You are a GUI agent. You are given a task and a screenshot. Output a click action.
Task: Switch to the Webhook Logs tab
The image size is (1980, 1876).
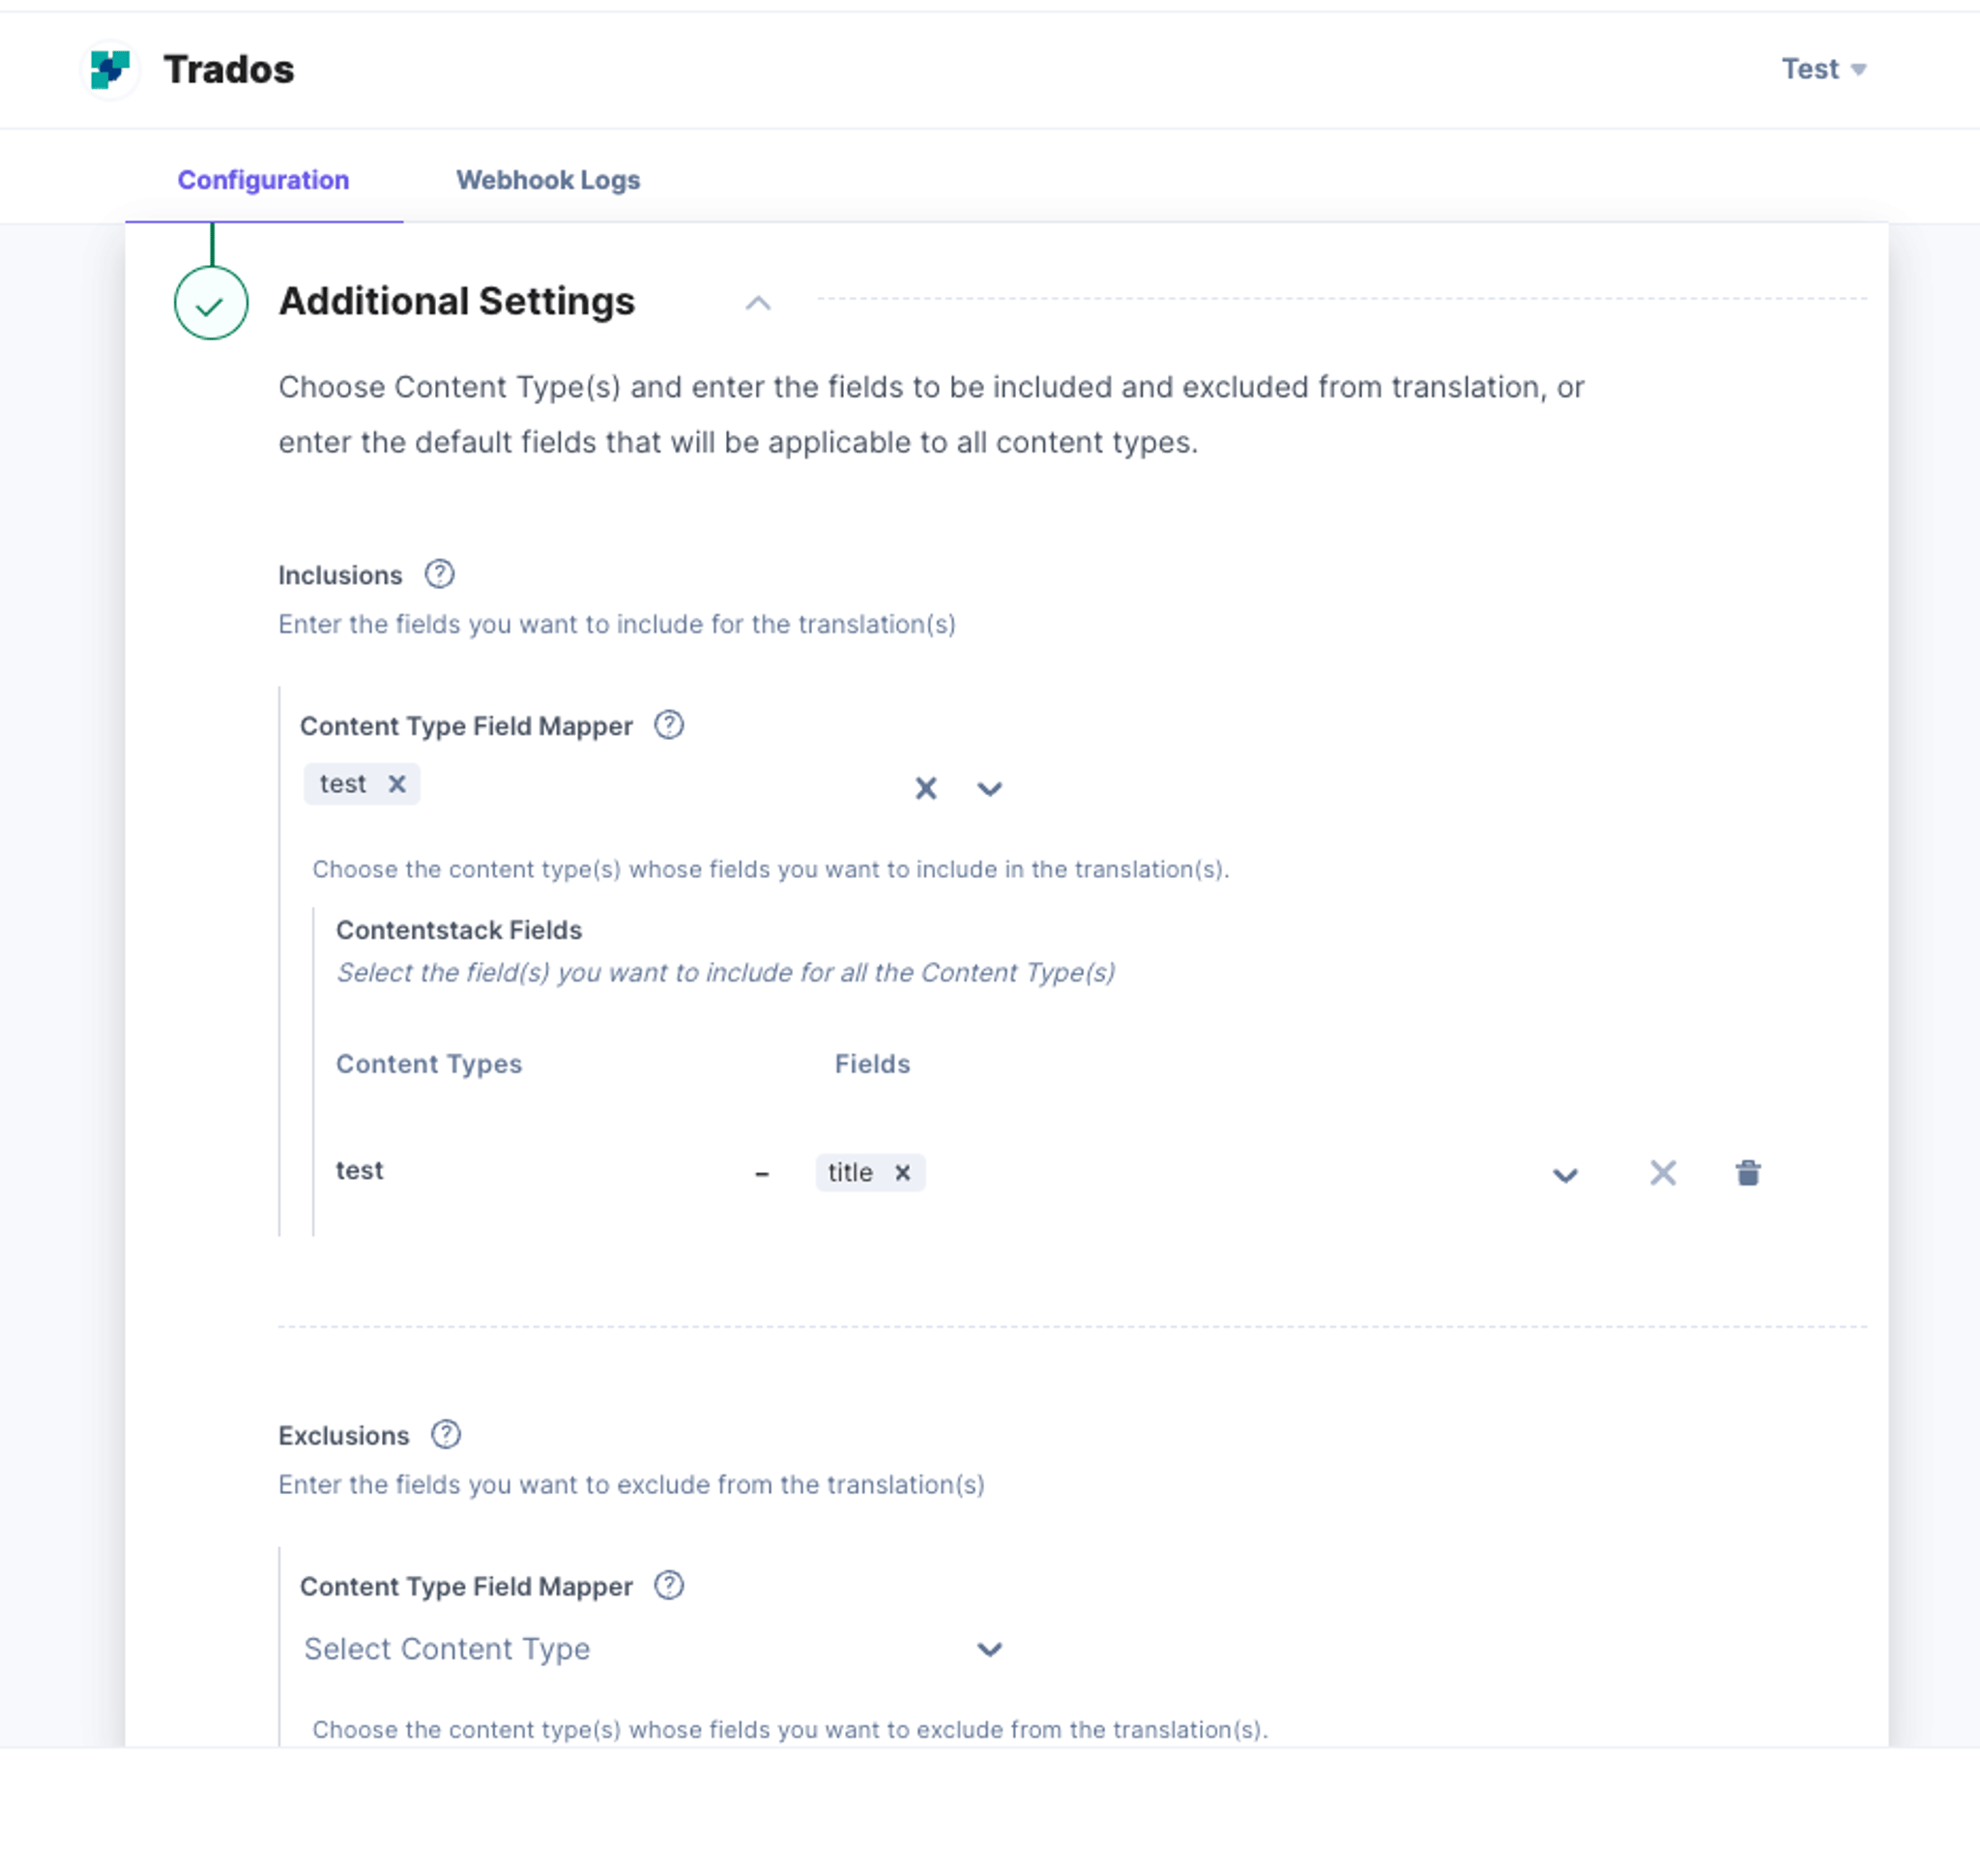pos(548,180)
